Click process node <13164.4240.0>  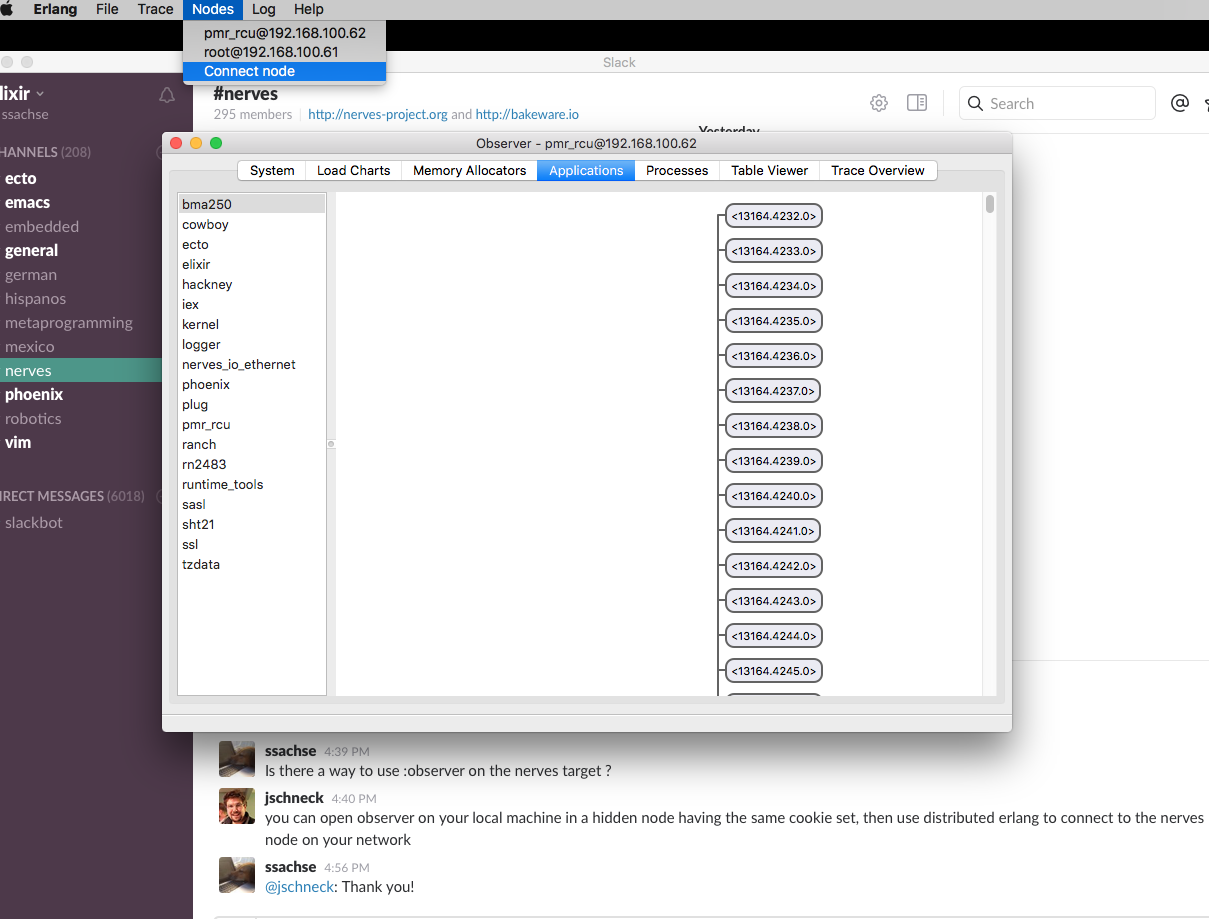click(774, 496)
